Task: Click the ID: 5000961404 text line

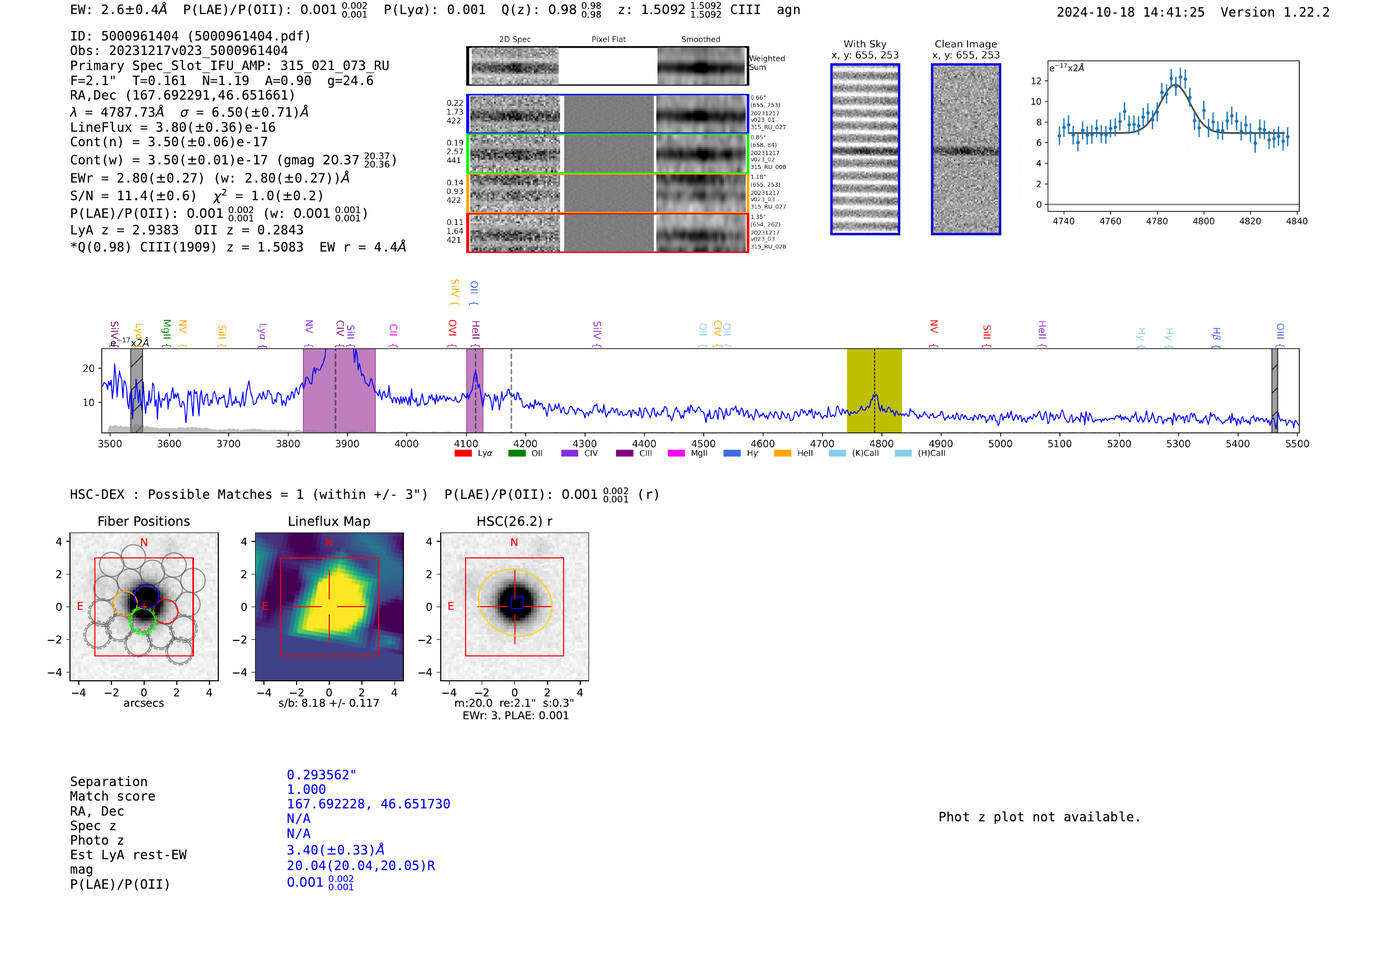Action: 190,36
